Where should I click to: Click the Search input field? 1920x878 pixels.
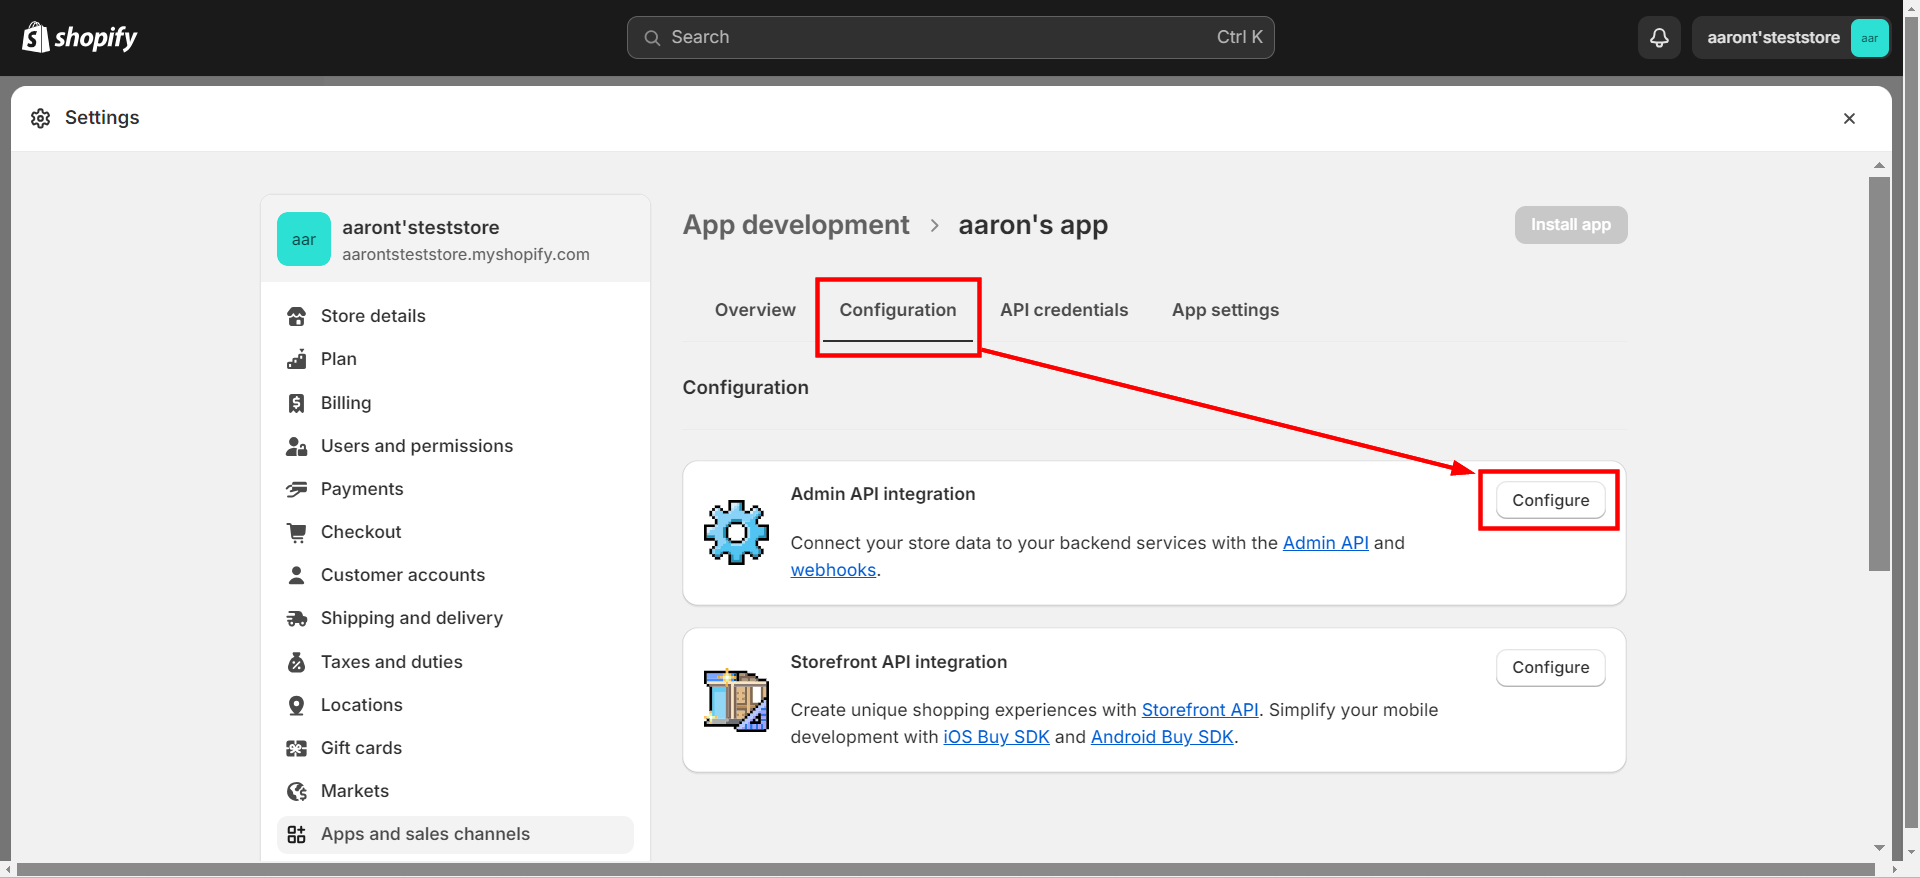pyautogui.click(x=950, y=38)
